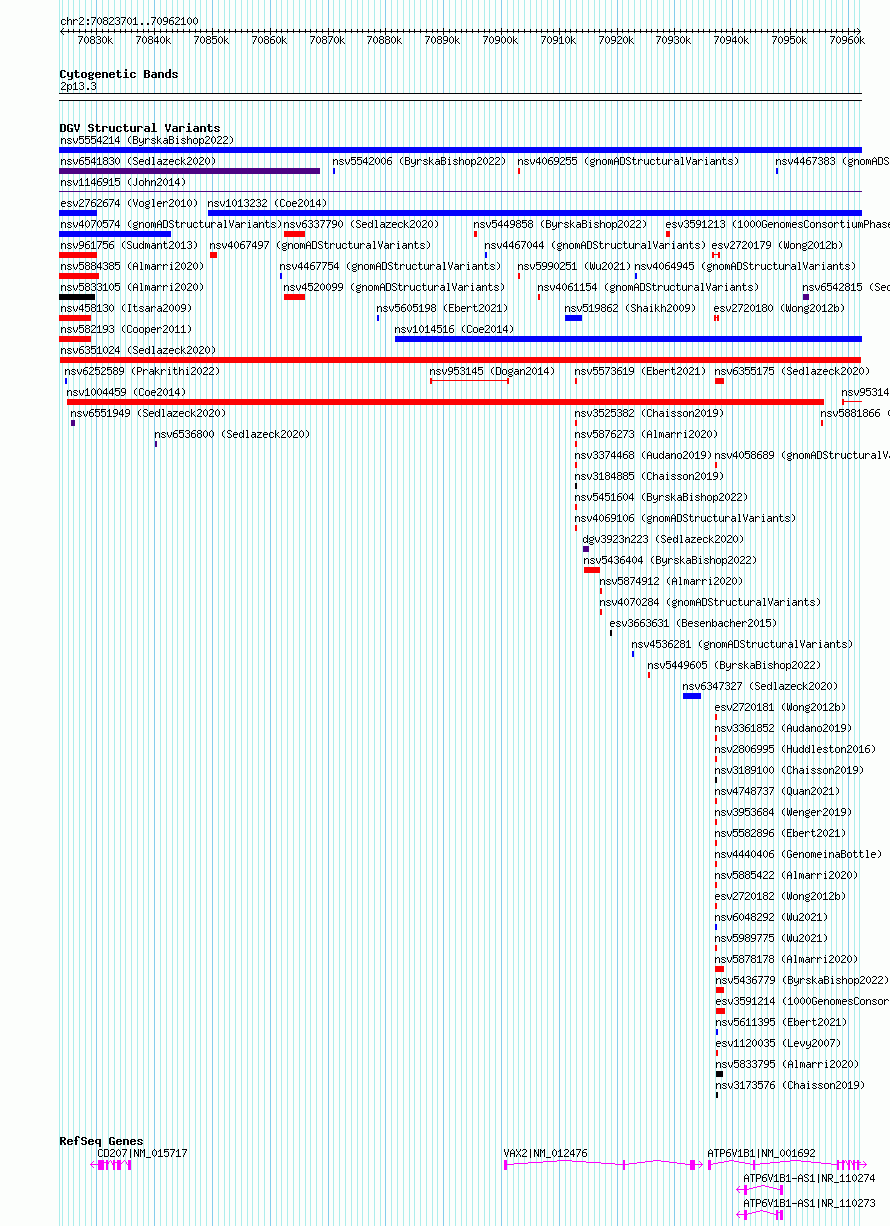Image resolution: width=890 pixels, height=1226 pixels.
Task: Select variant nsv3525382 (Chaisson2019)
Action: (x=649, y=414)
